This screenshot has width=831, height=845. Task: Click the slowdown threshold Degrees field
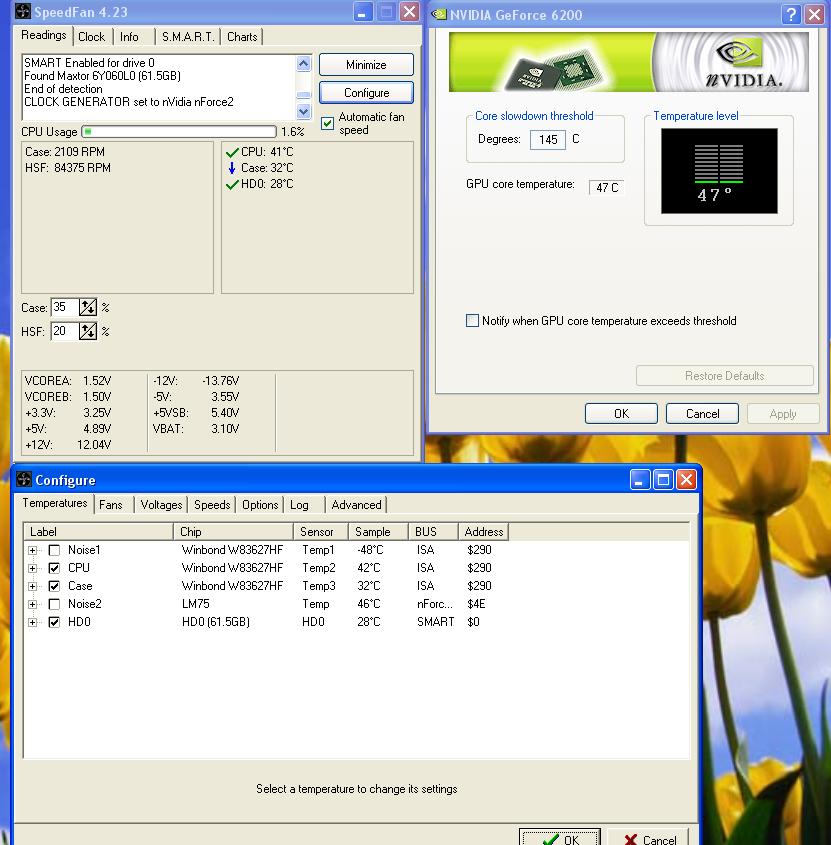(548, 140)
